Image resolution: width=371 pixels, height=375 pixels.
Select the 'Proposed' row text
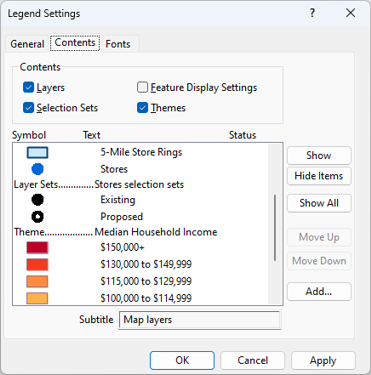(122, 217)
